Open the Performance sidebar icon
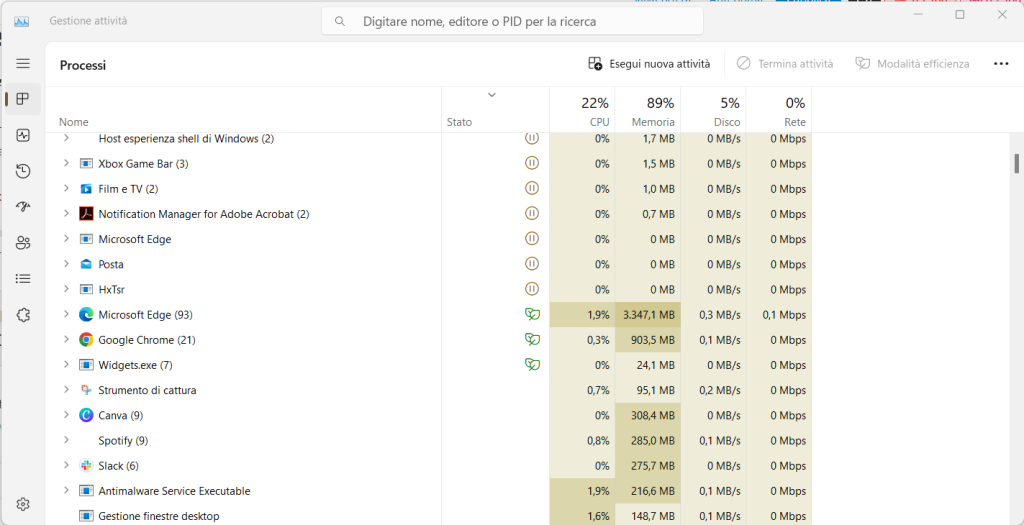 (x=23, y=135)
